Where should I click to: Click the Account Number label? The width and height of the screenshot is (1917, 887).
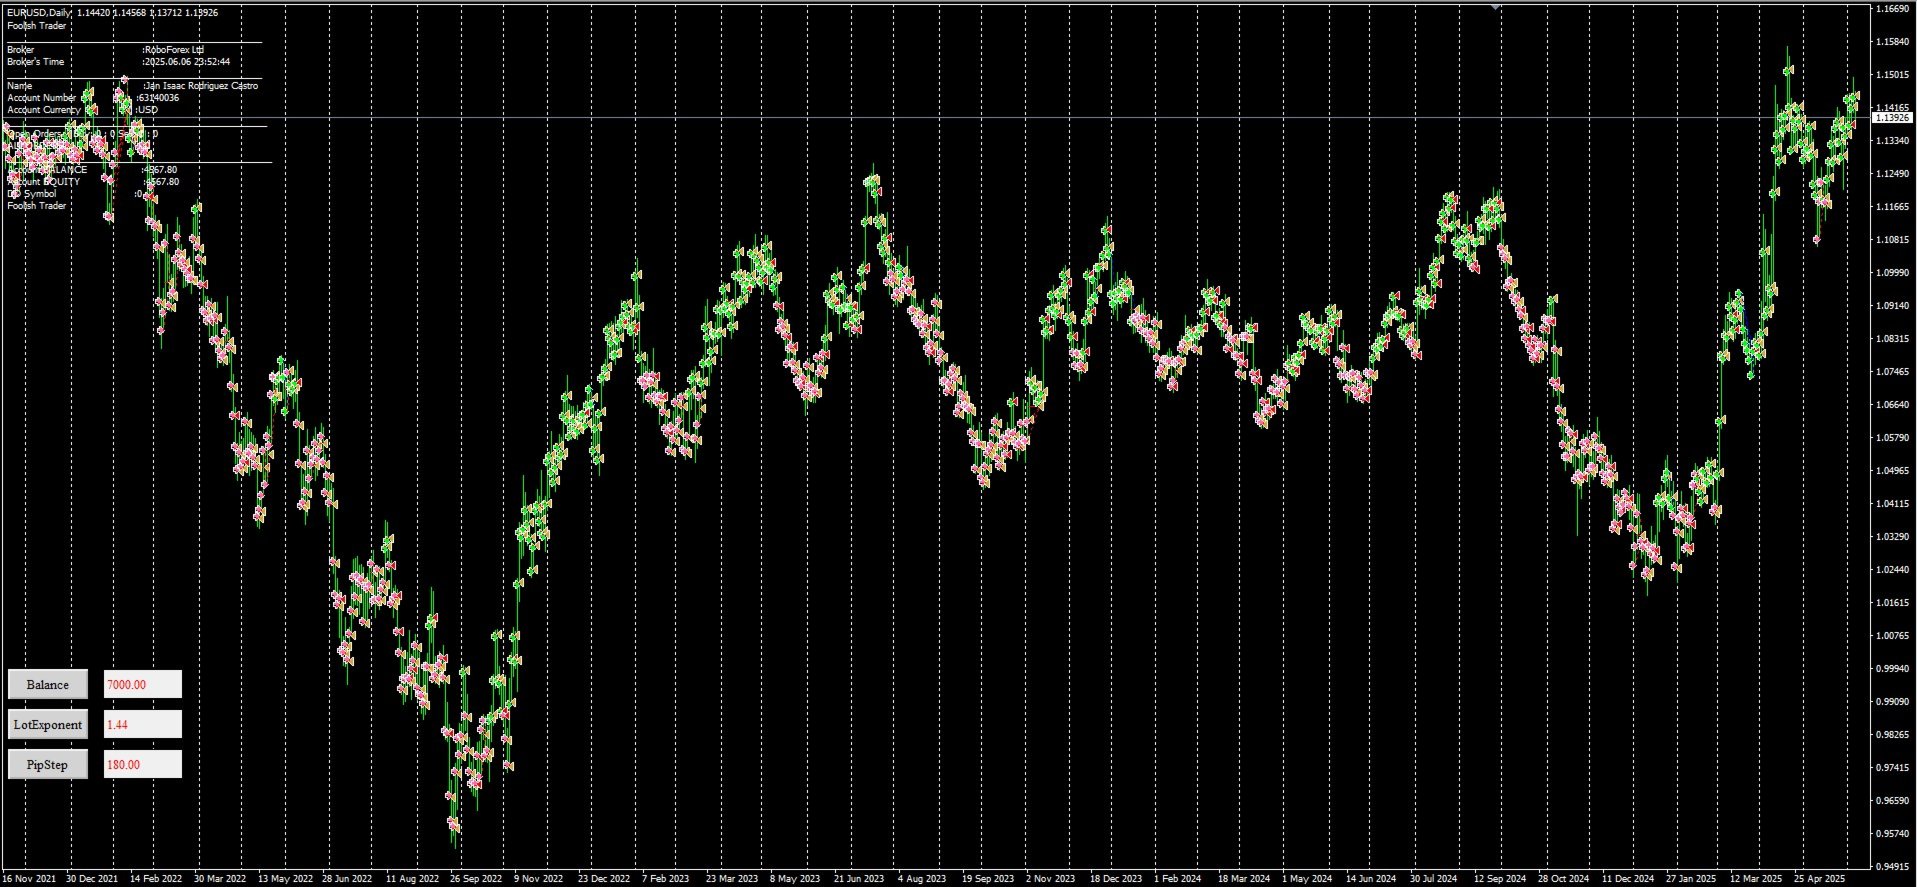41,98
